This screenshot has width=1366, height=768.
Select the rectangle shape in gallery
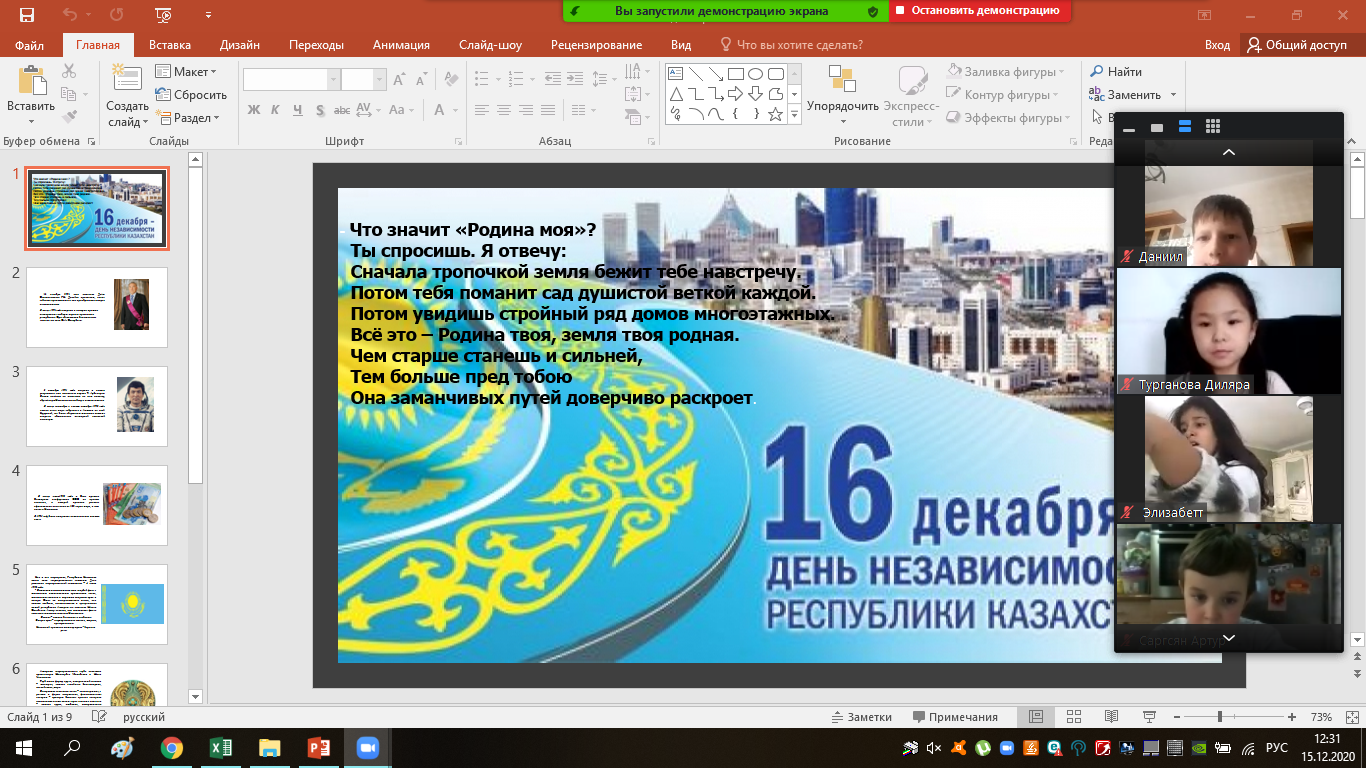pos(735,74)
